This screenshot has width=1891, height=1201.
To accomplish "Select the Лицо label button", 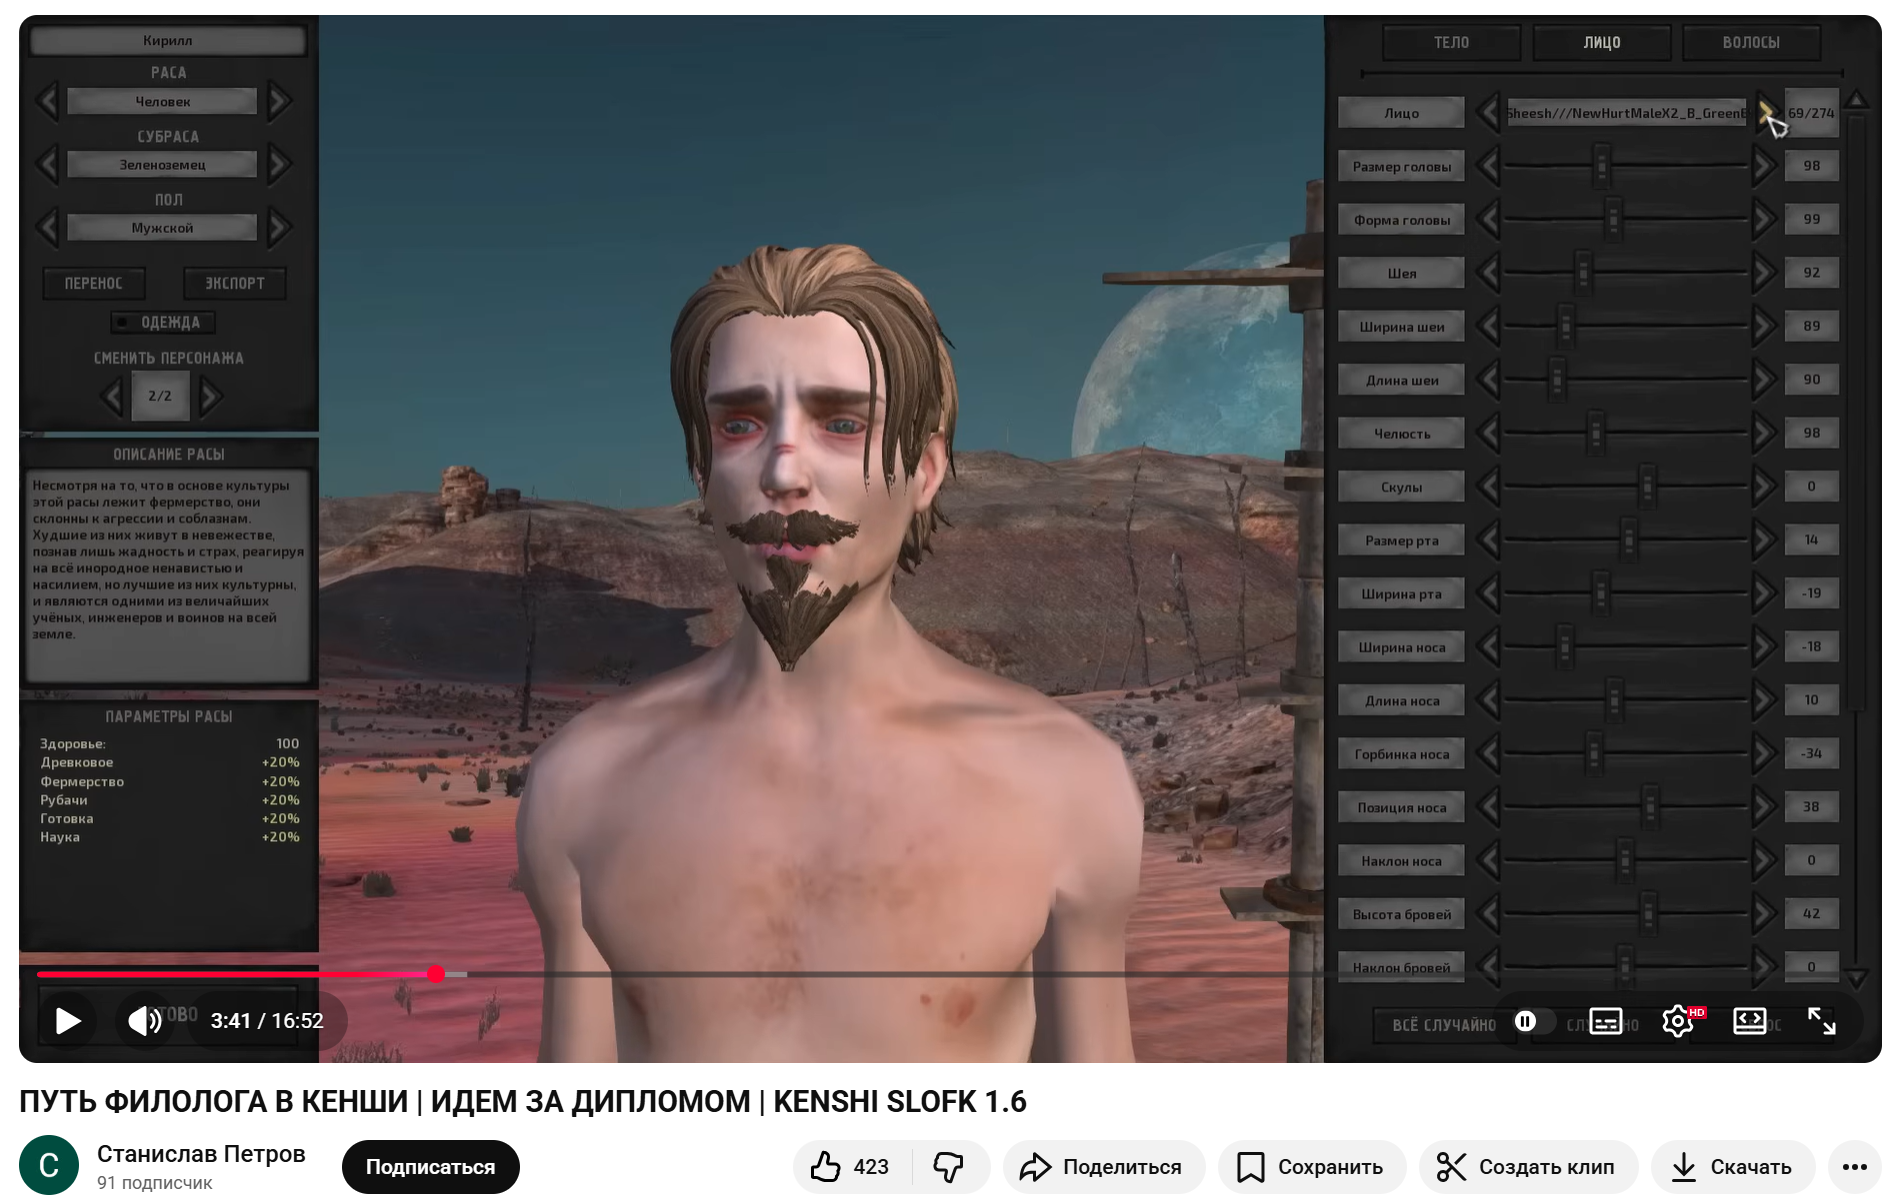I will click(1402, 113).
